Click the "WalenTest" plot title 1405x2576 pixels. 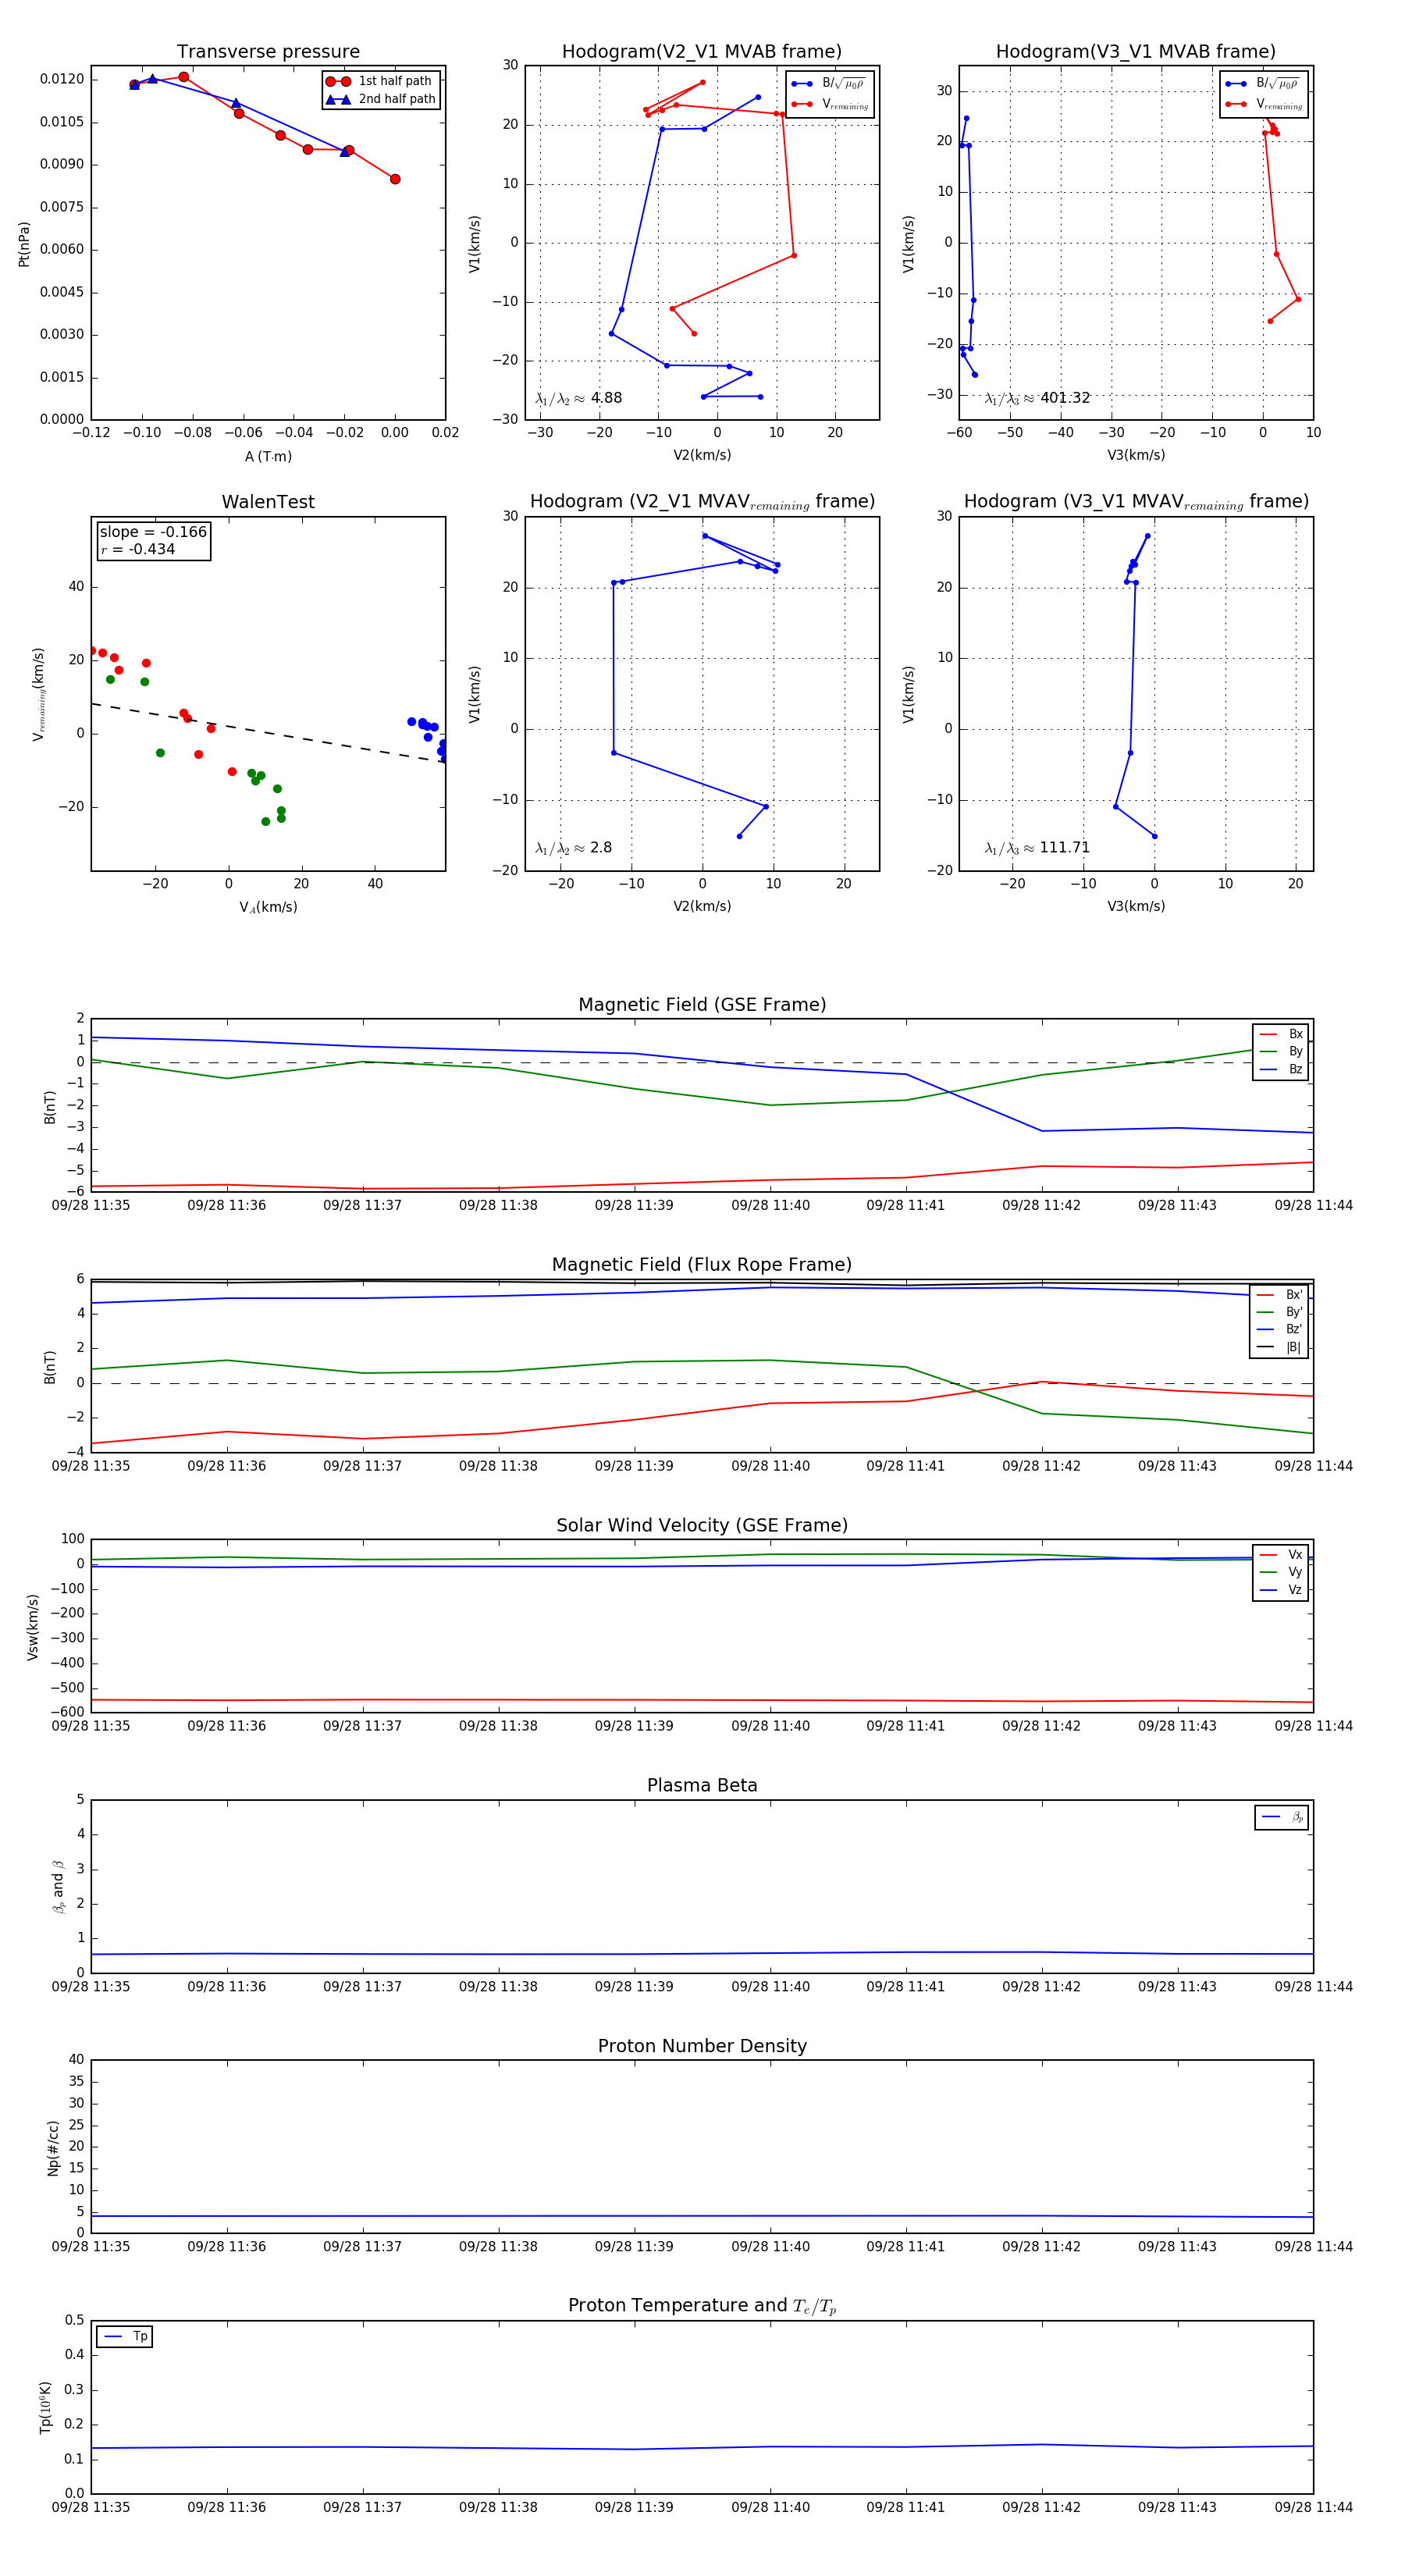click(268, 502)
